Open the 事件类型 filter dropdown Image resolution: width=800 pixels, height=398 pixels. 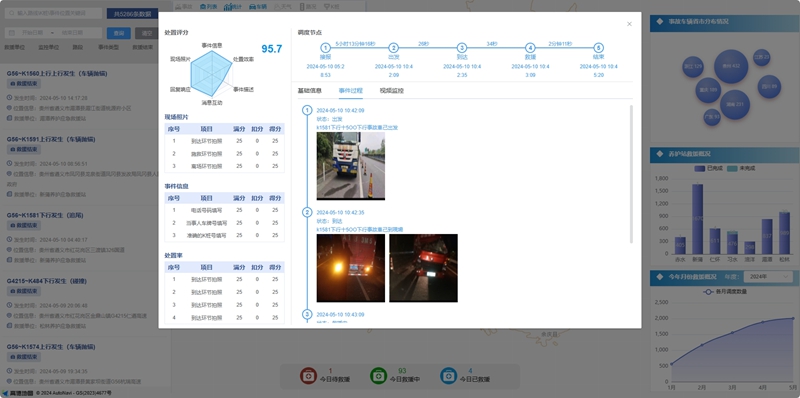[x=109, y=47]
